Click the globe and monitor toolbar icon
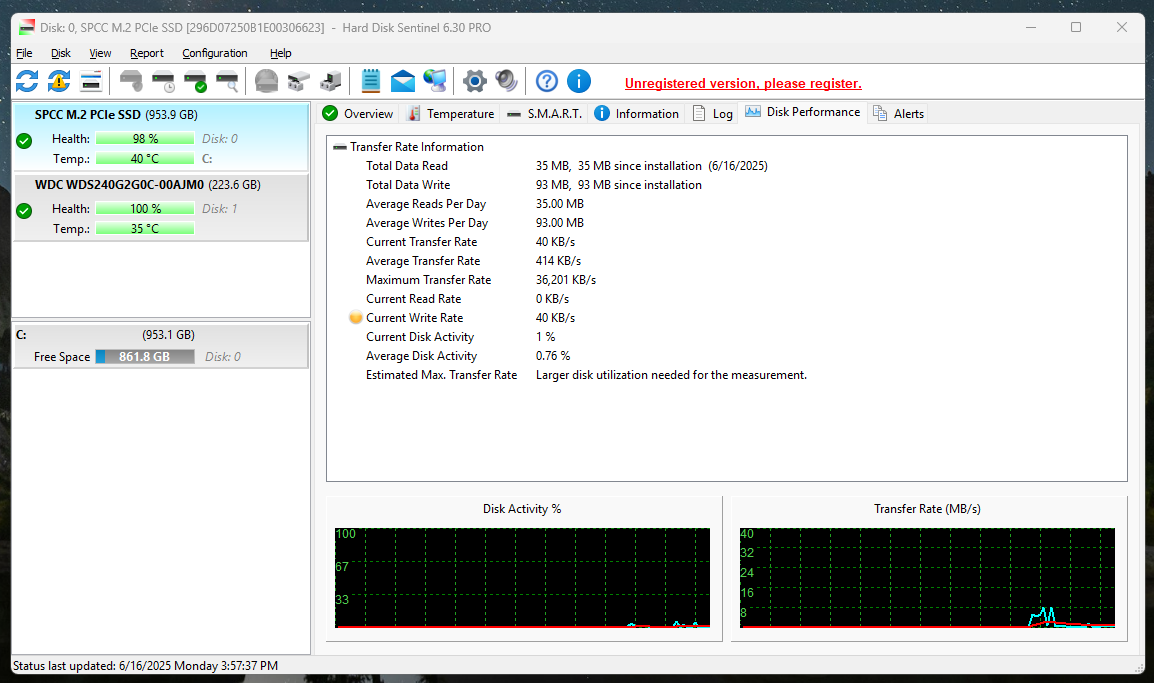The height and width of the screenshot is (683, 1154). (435, 81)
